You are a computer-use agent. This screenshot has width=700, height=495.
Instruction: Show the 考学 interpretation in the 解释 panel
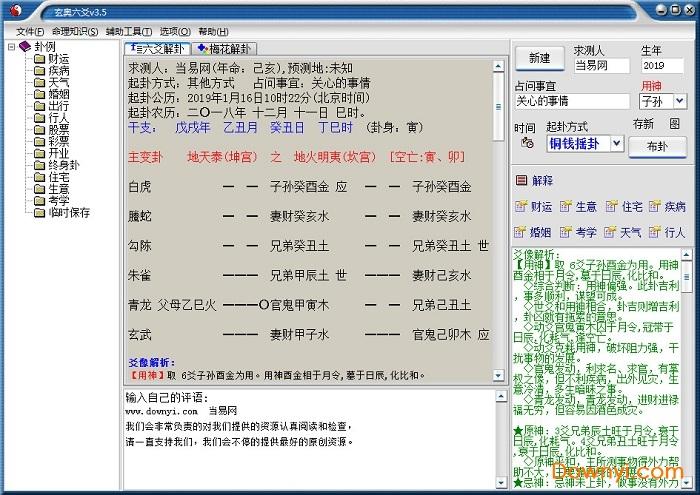[578, 232]
